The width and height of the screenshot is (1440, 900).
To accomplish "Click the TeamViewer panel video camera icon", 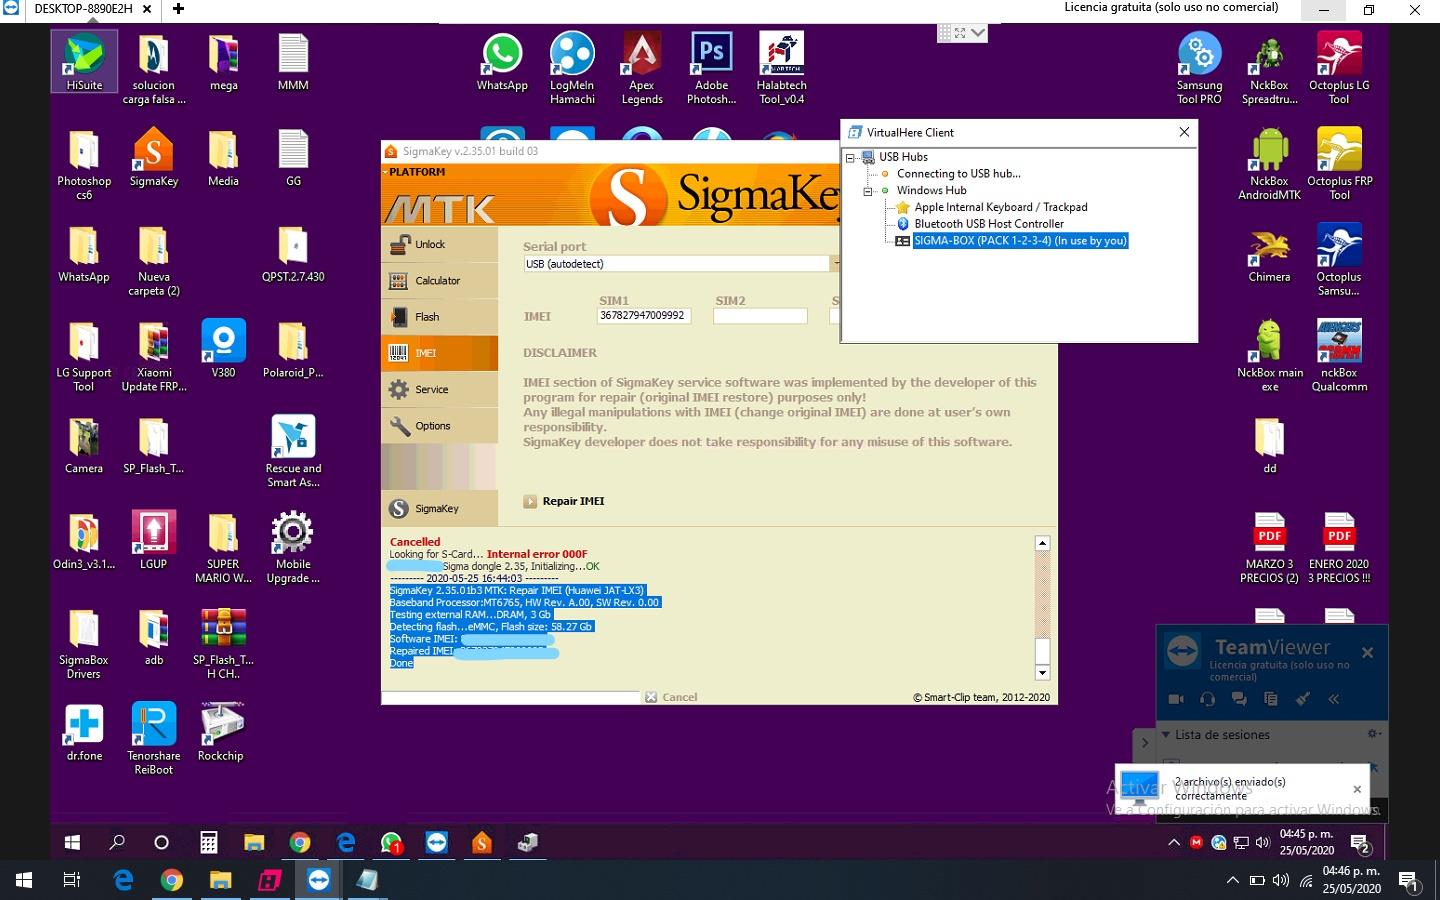I will (x=1176, y=699).
